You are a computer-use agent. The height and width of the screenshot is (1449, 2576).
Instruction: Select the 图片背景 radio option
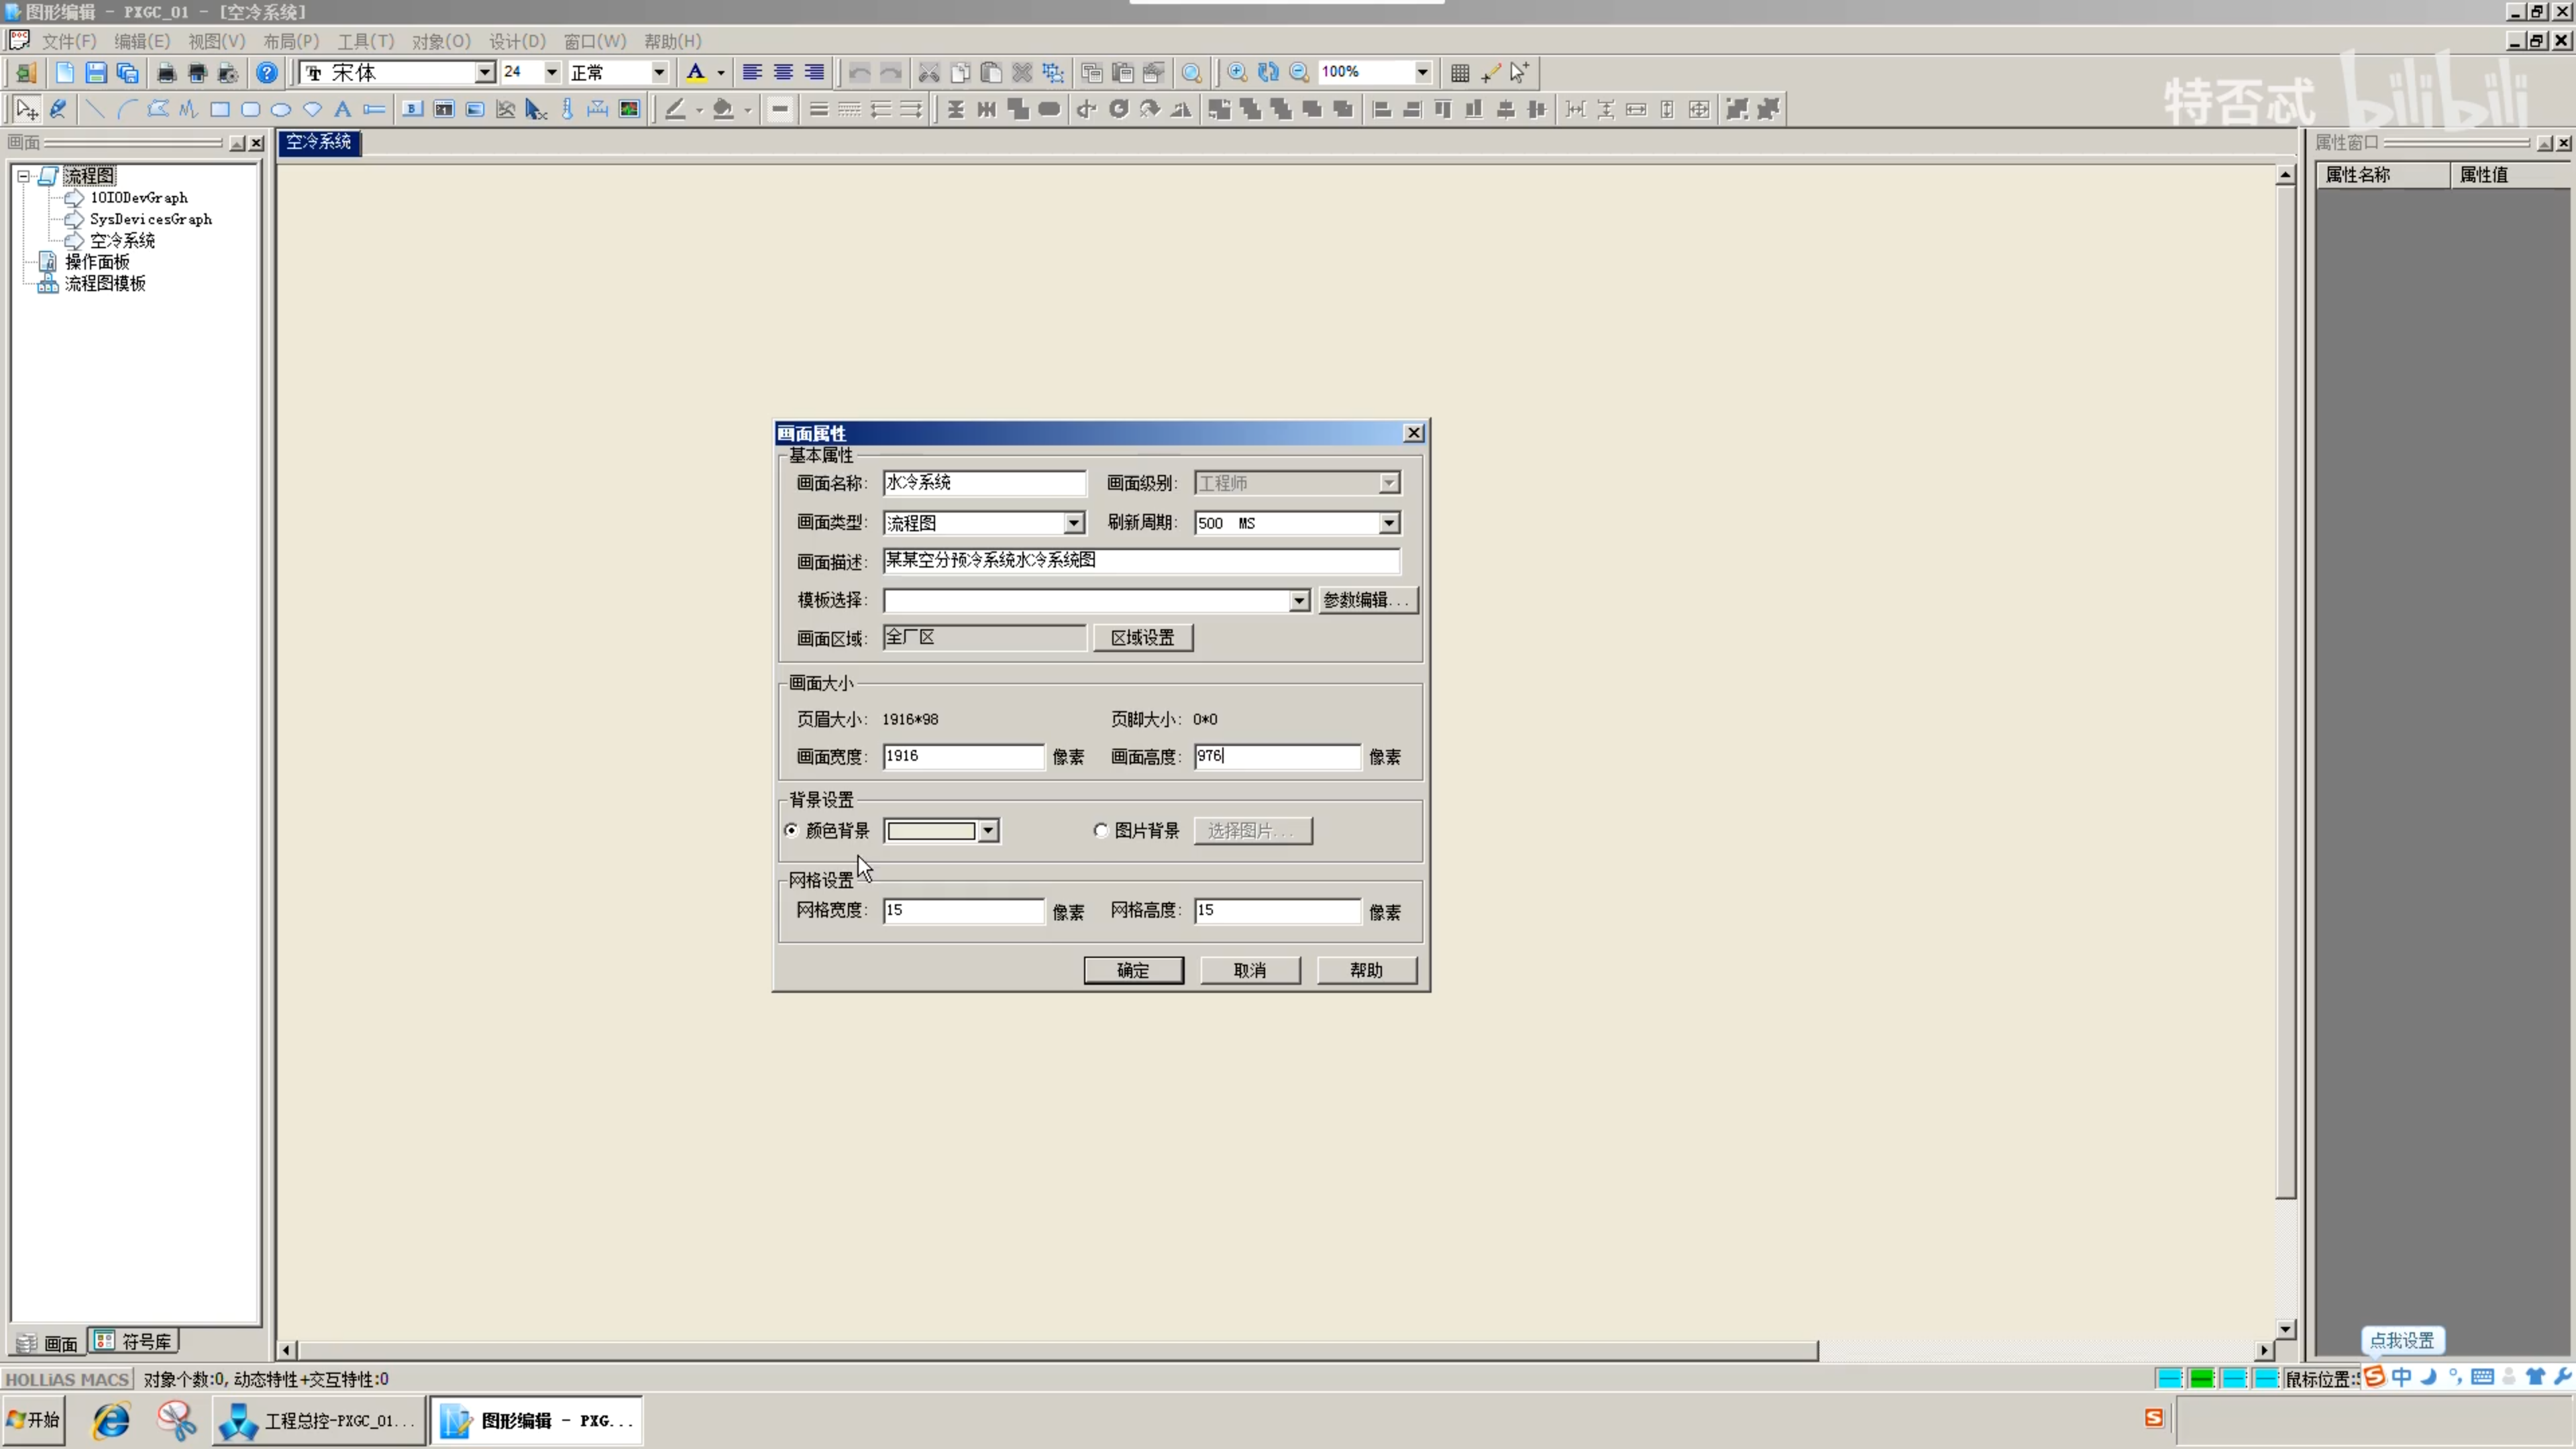point(1101,830)
